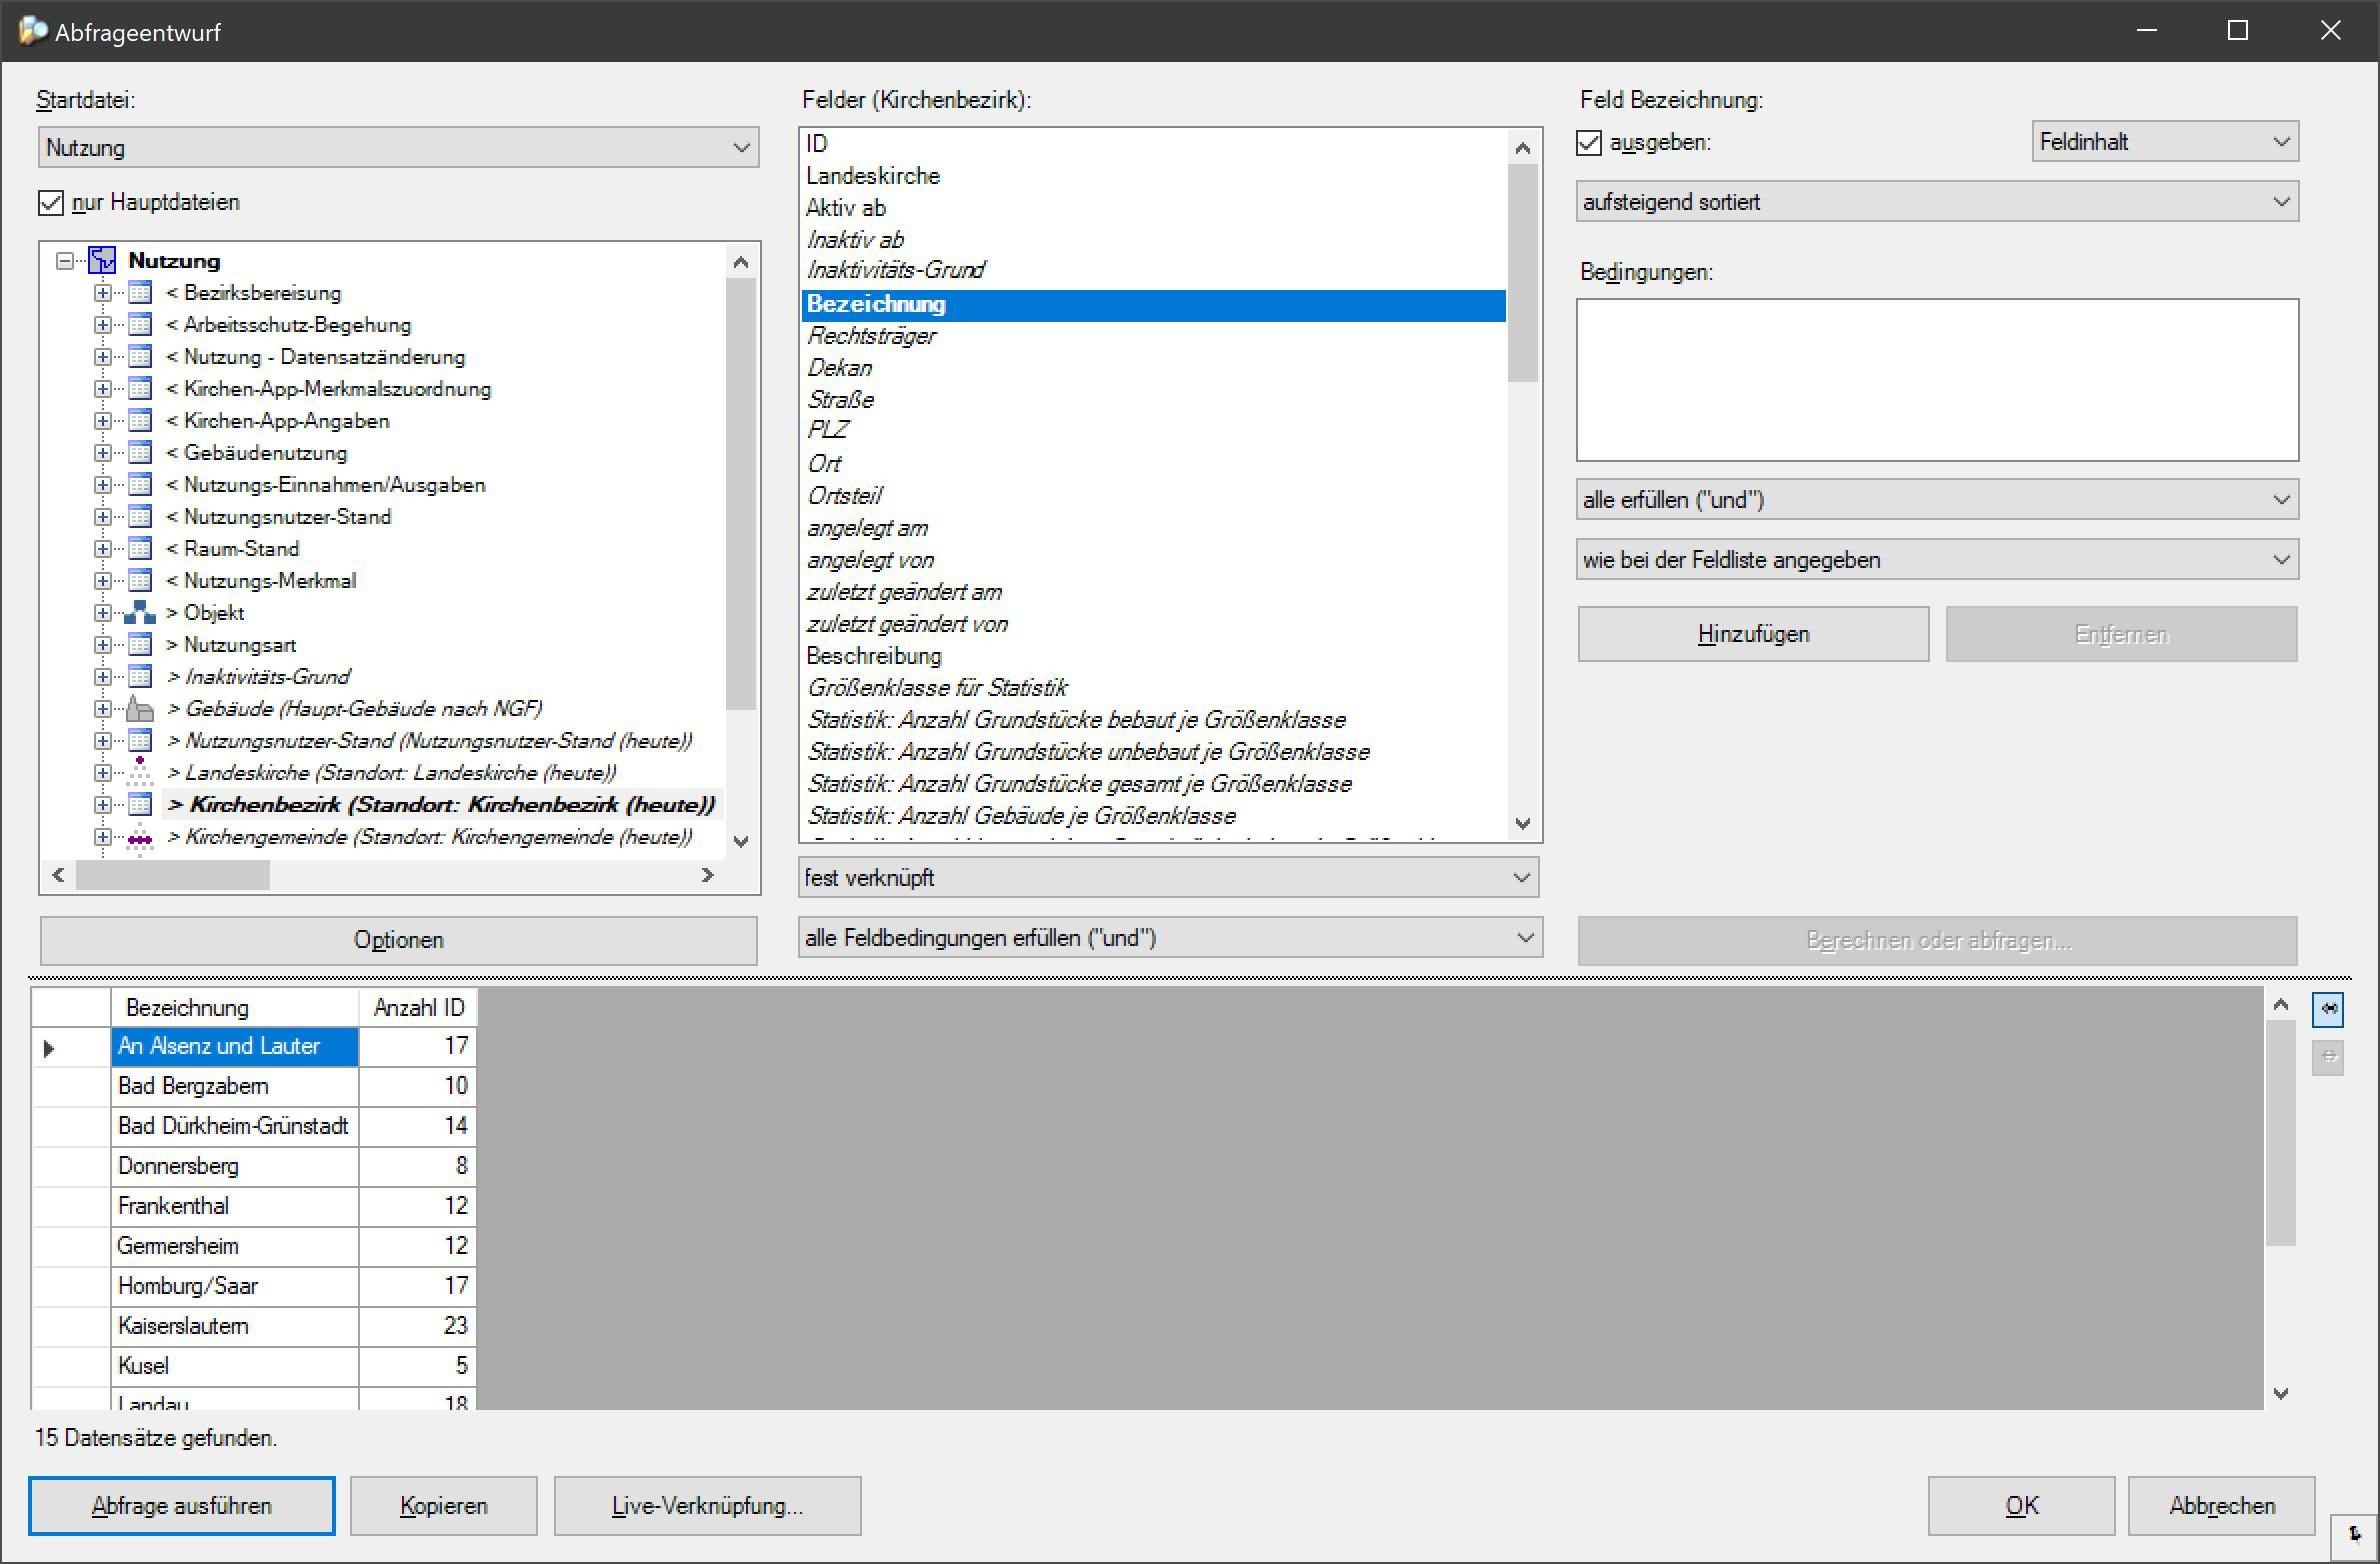
Task: Toggle the 'ausgeben' checkbox
Action: (1589, 143)
